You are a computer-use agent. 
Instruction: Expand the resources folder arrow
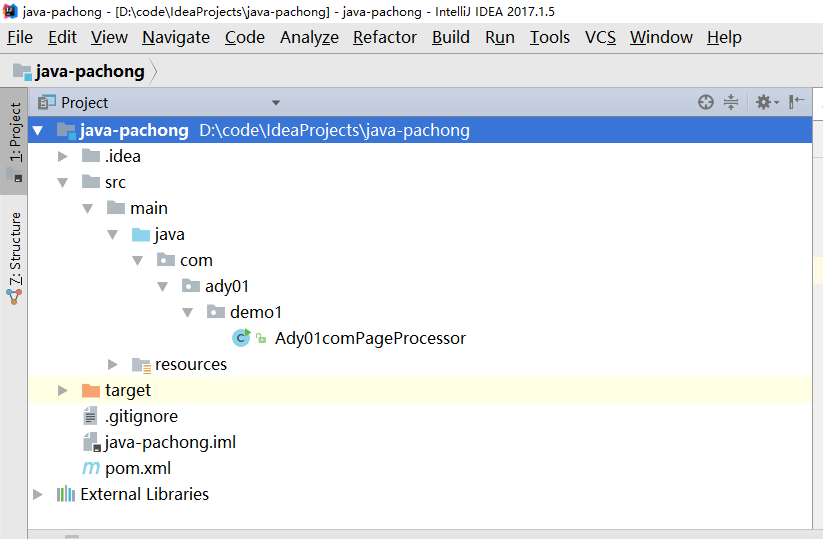coord(112,364)
